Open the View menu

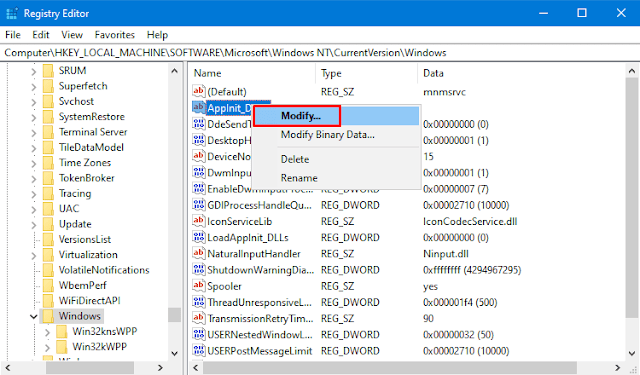(72, 35)
